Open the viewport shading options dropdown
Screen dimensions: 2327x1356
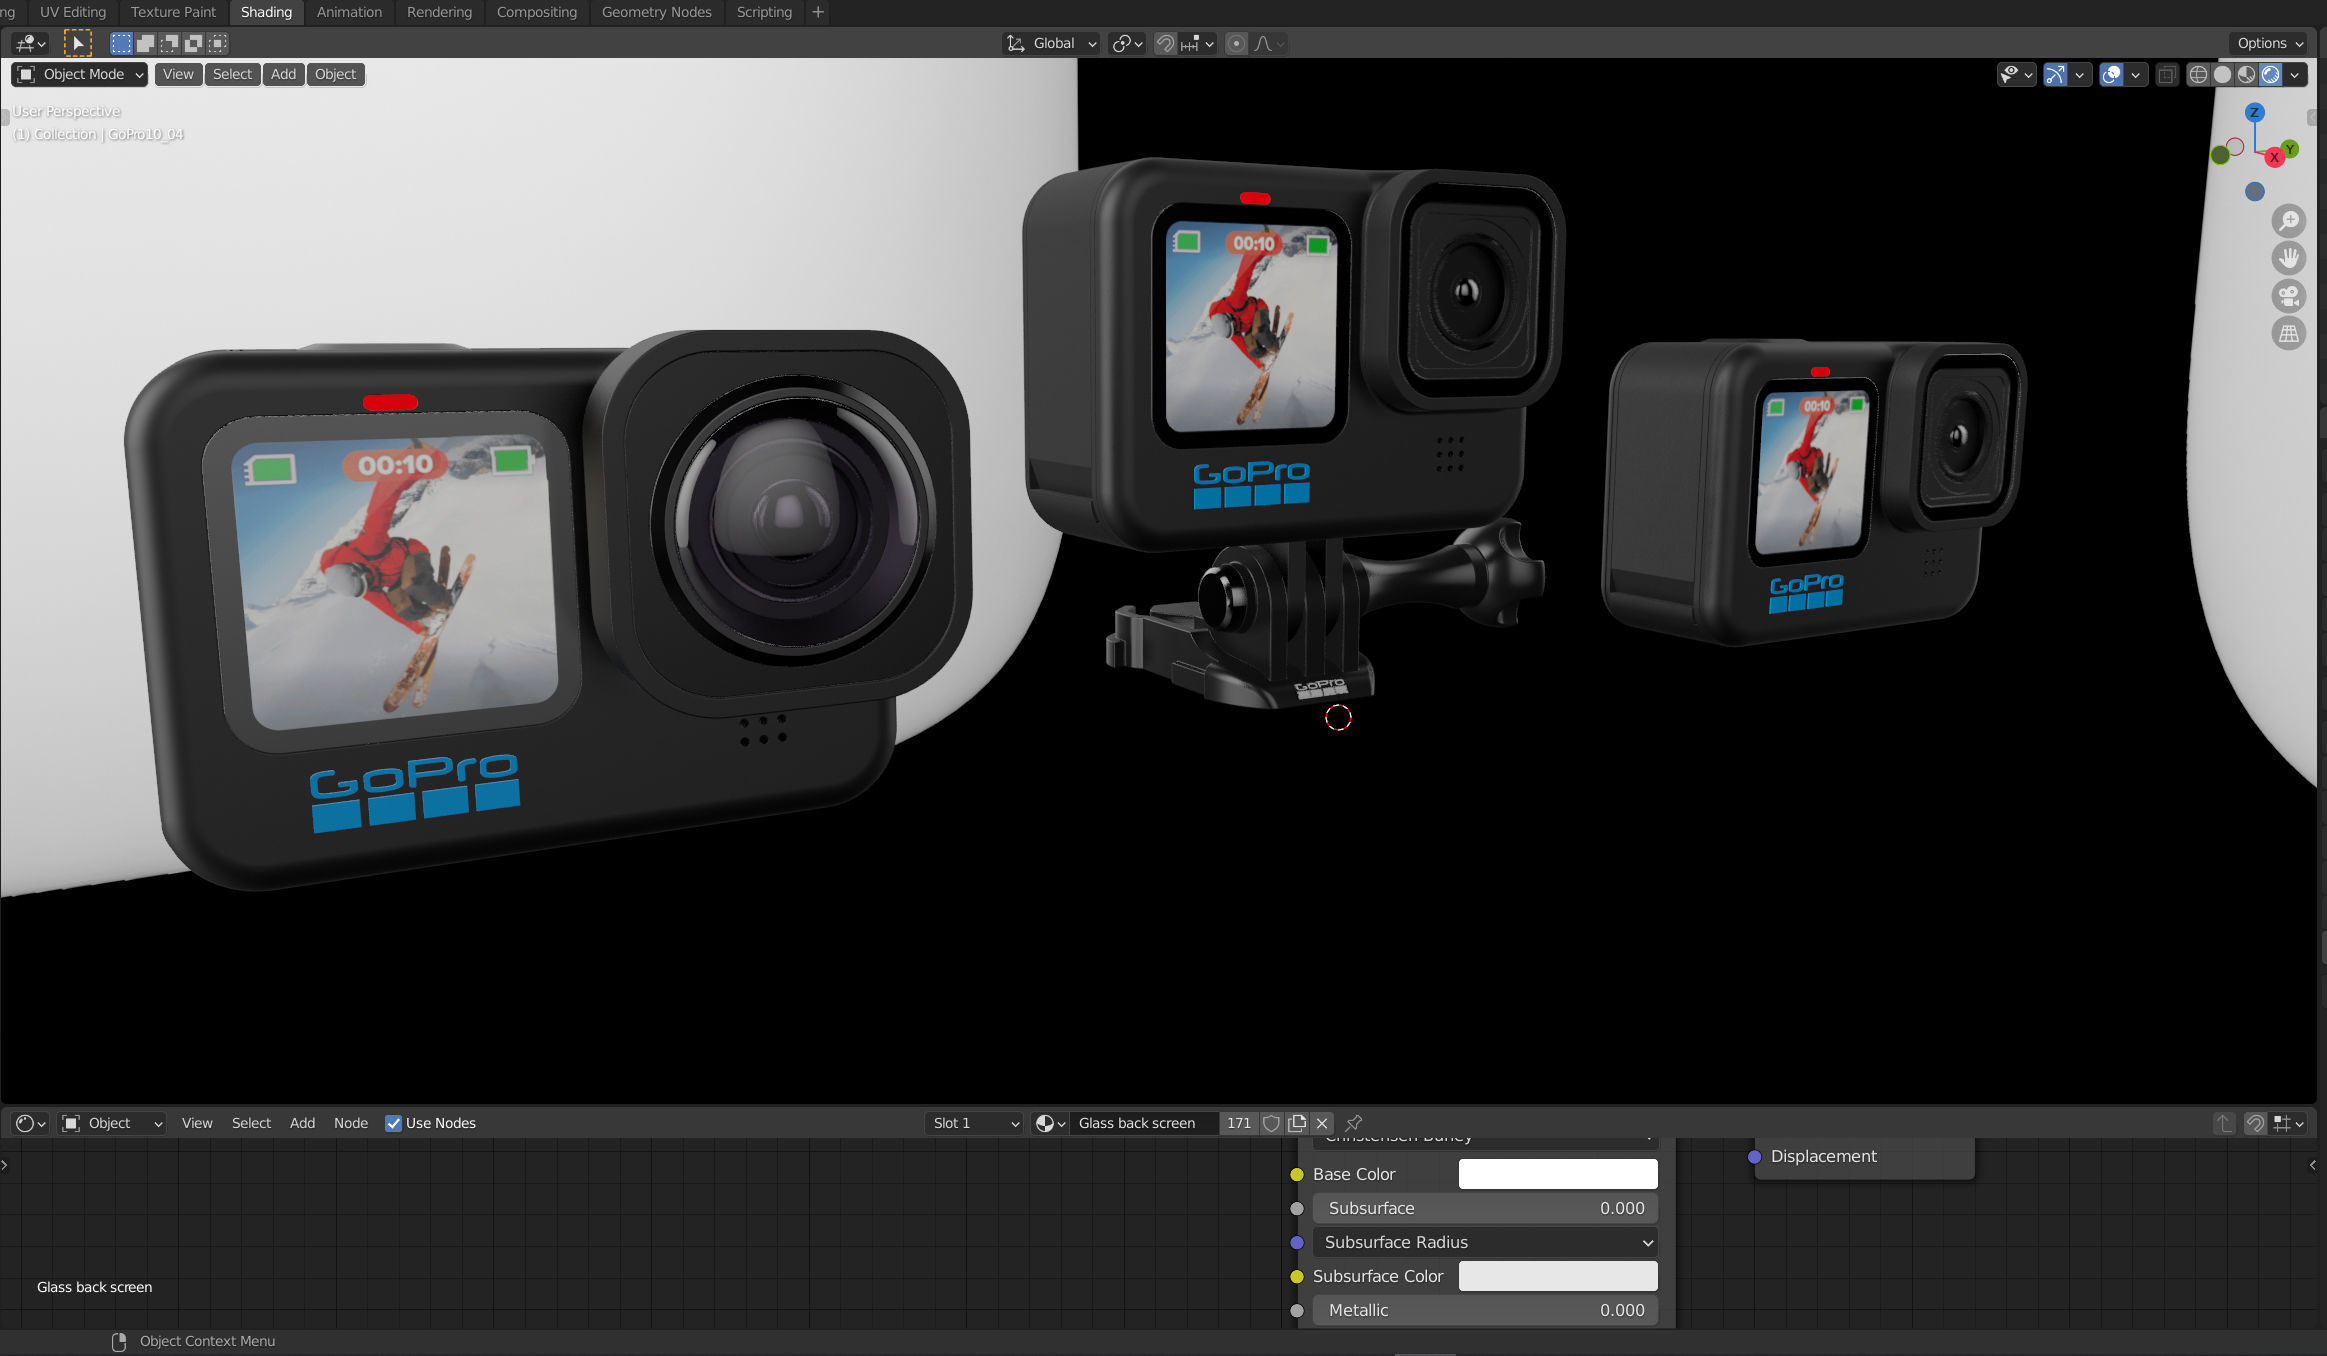coord(2295,74)
